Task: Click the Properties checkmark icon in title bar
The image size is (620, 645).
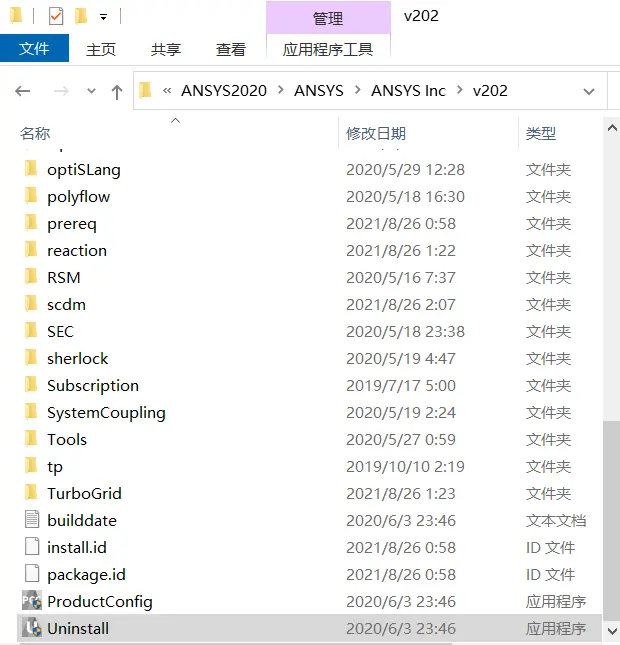Action: (x=56, y=16)
